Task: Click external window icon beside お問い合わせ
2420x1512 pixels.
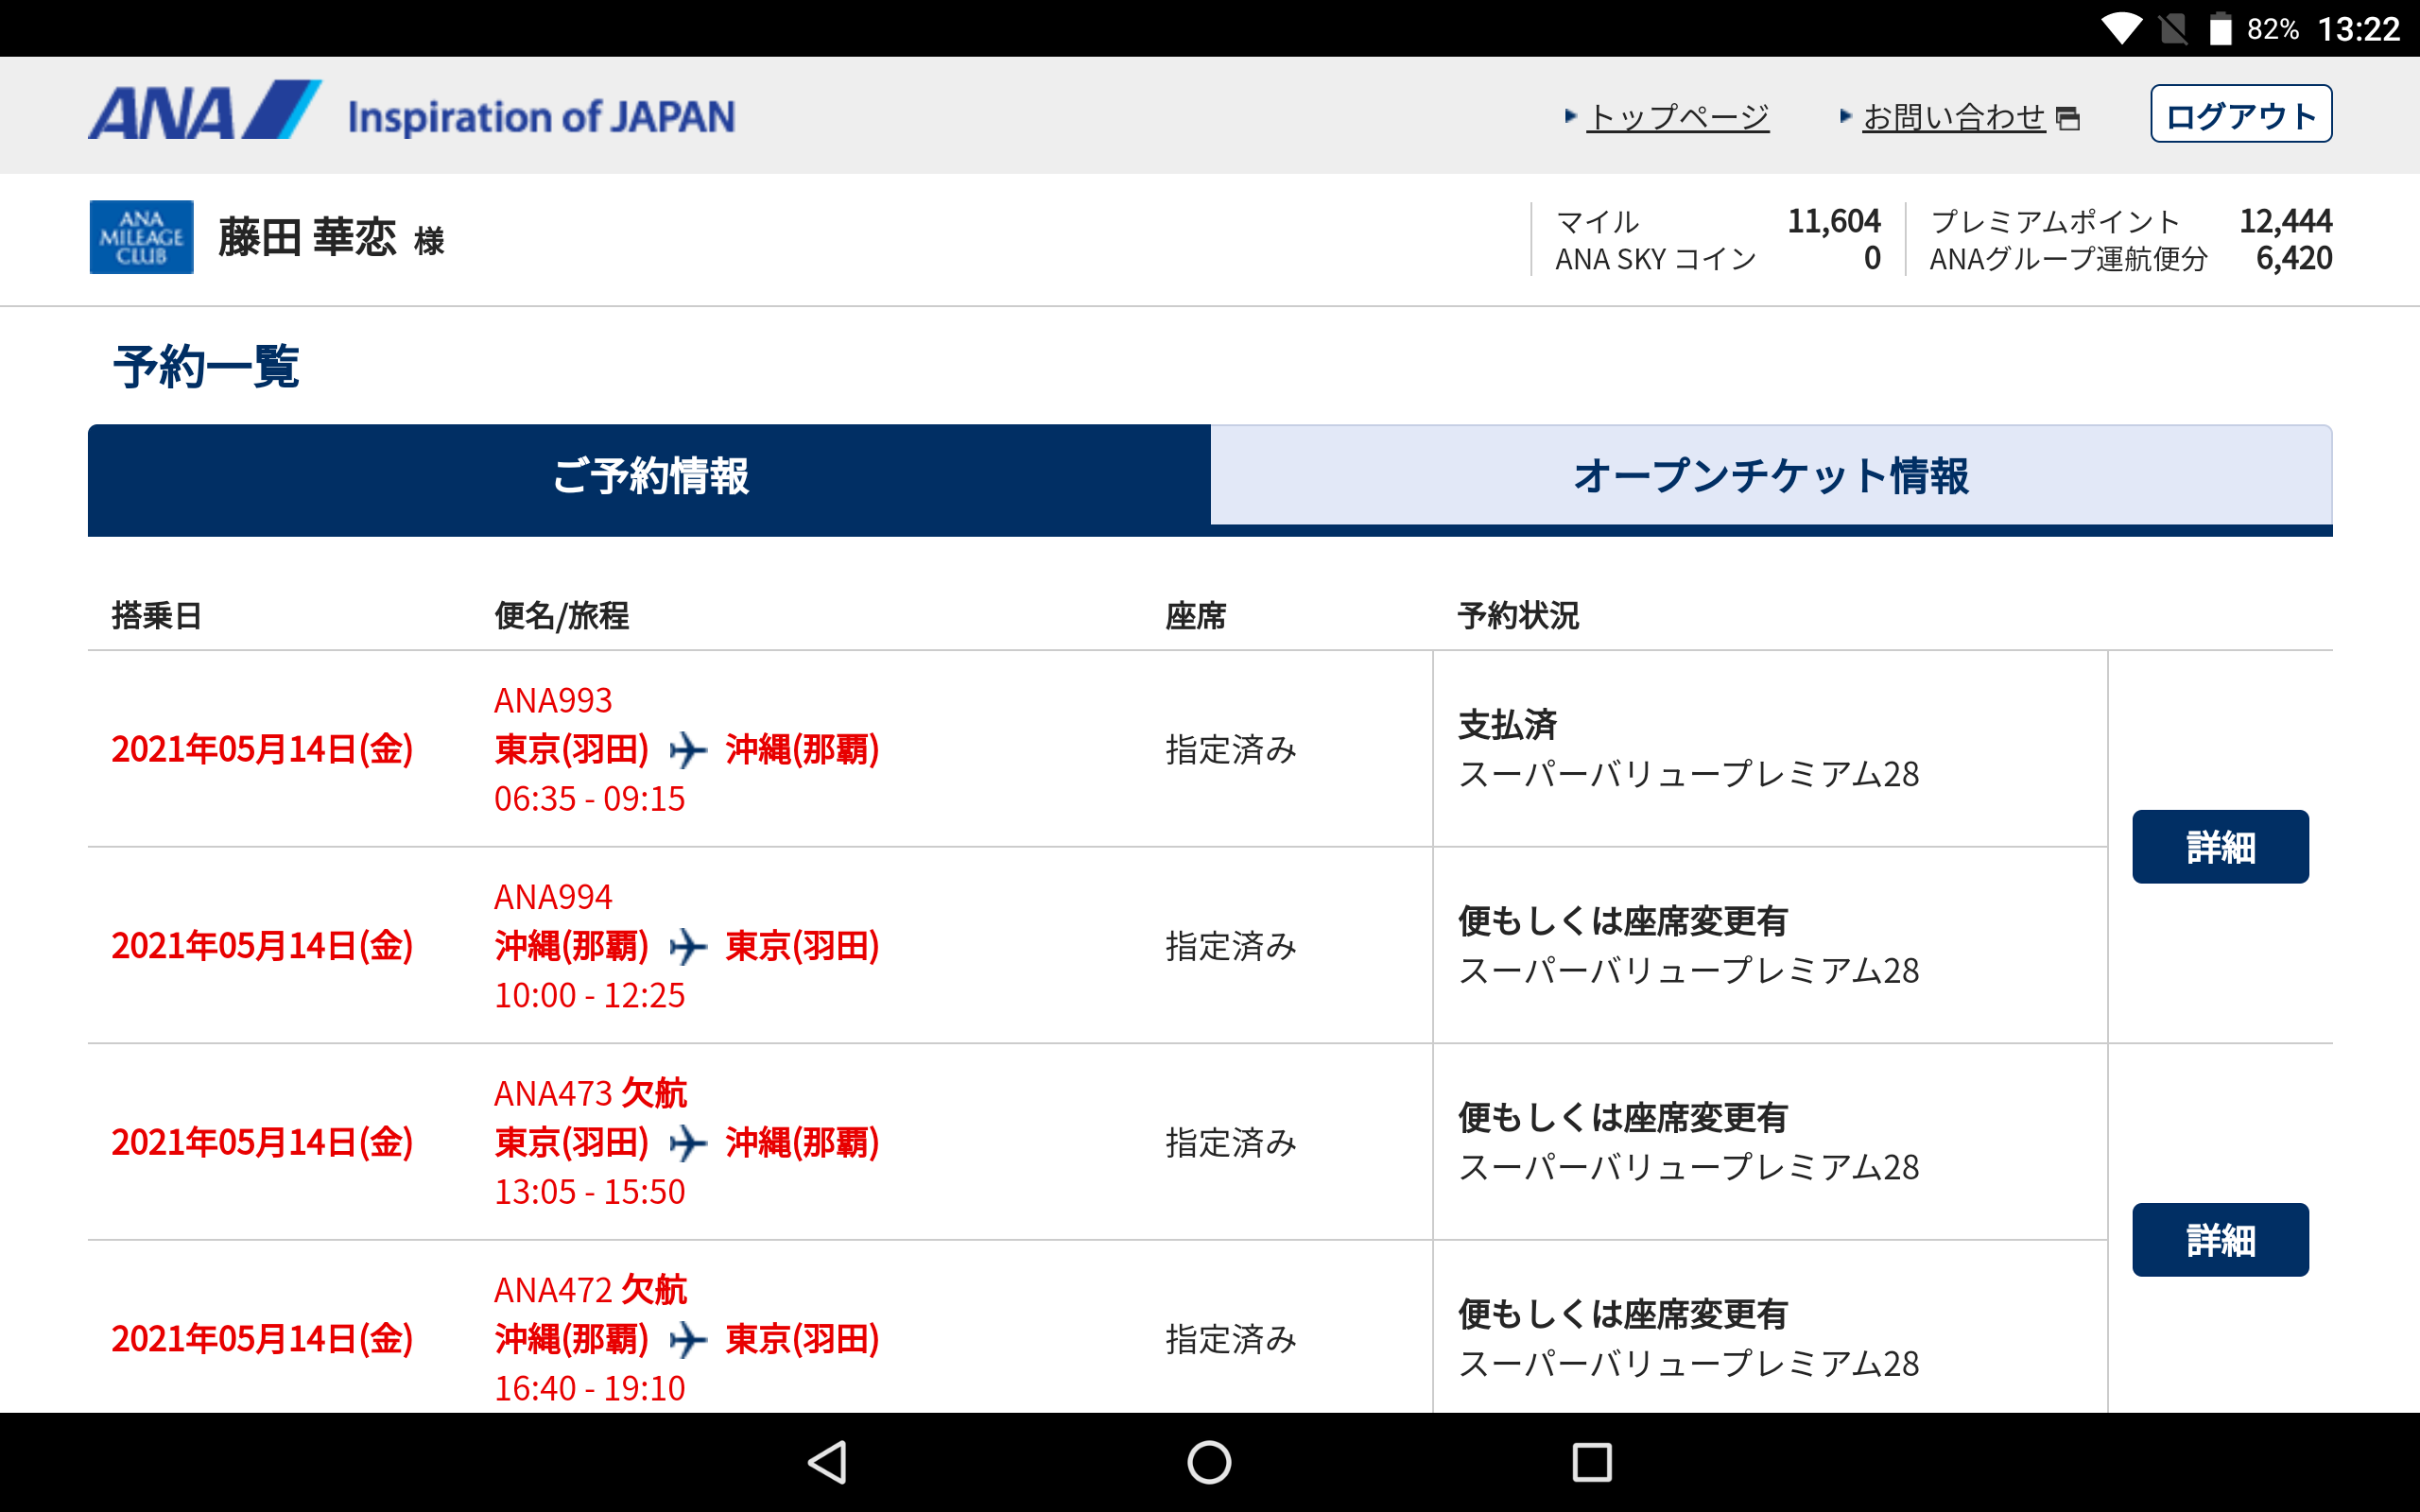Action: [2068, 119]
